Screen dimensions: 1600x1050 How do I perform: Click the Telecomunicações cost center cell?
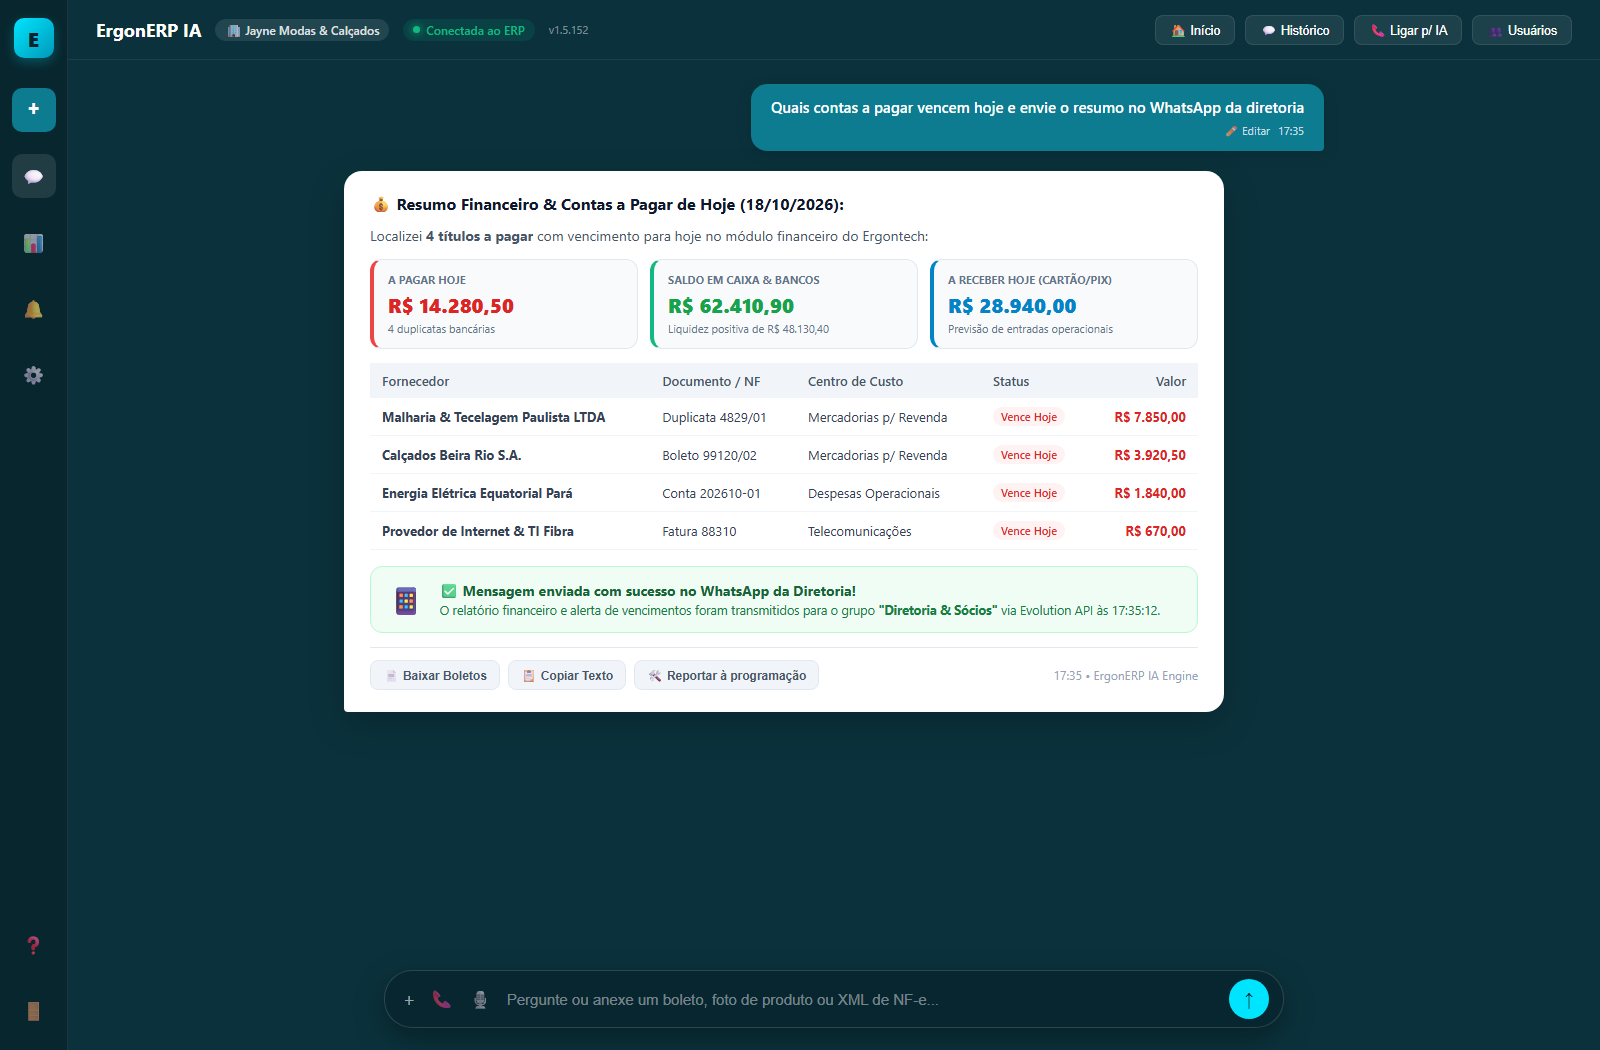(x=859, y=531)
